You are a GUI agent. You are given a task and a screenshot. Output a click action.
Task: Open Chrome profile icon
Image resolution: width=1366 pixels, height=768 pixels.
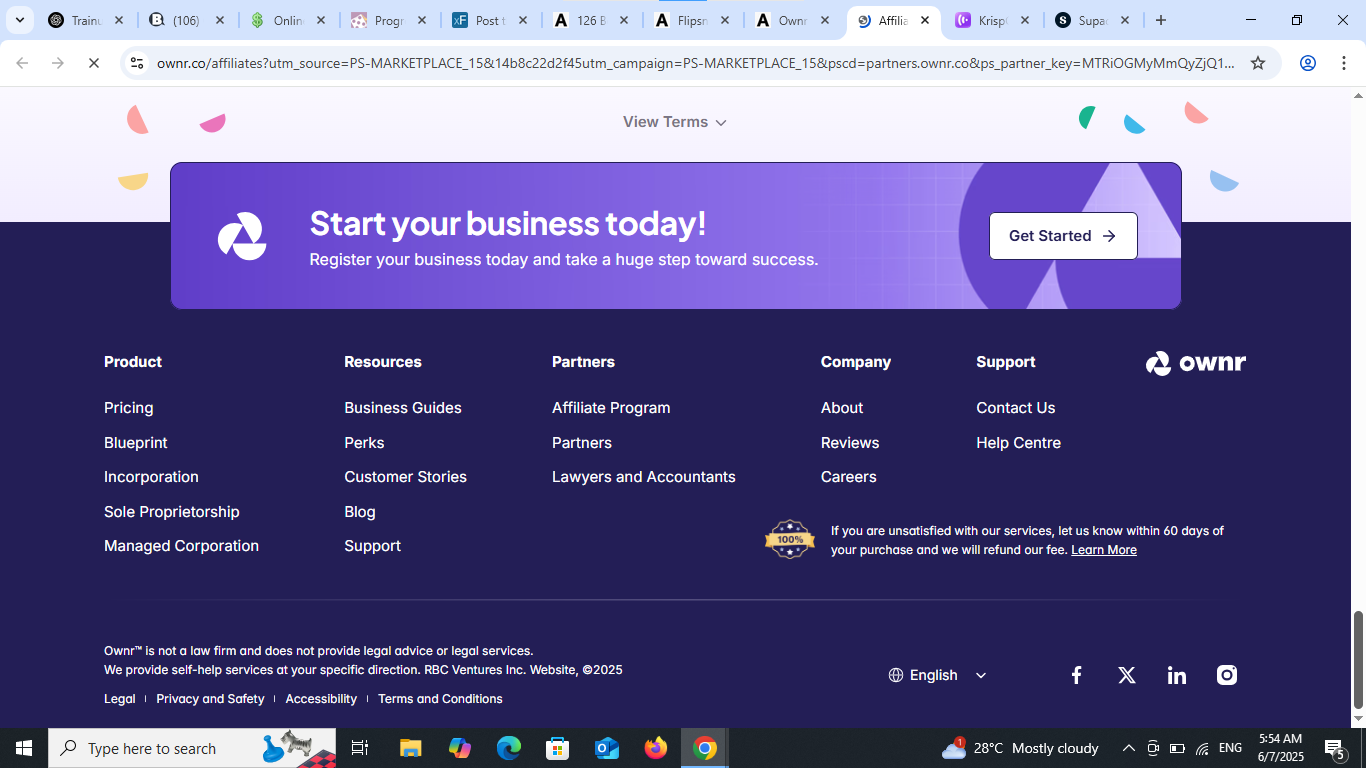pyautogui.click(x=1308, y=63)
